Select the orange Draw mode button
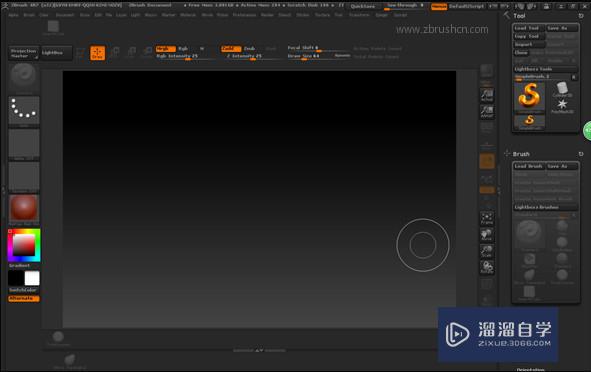Viewport: 591px width, 372px height. tap(98, 53)
